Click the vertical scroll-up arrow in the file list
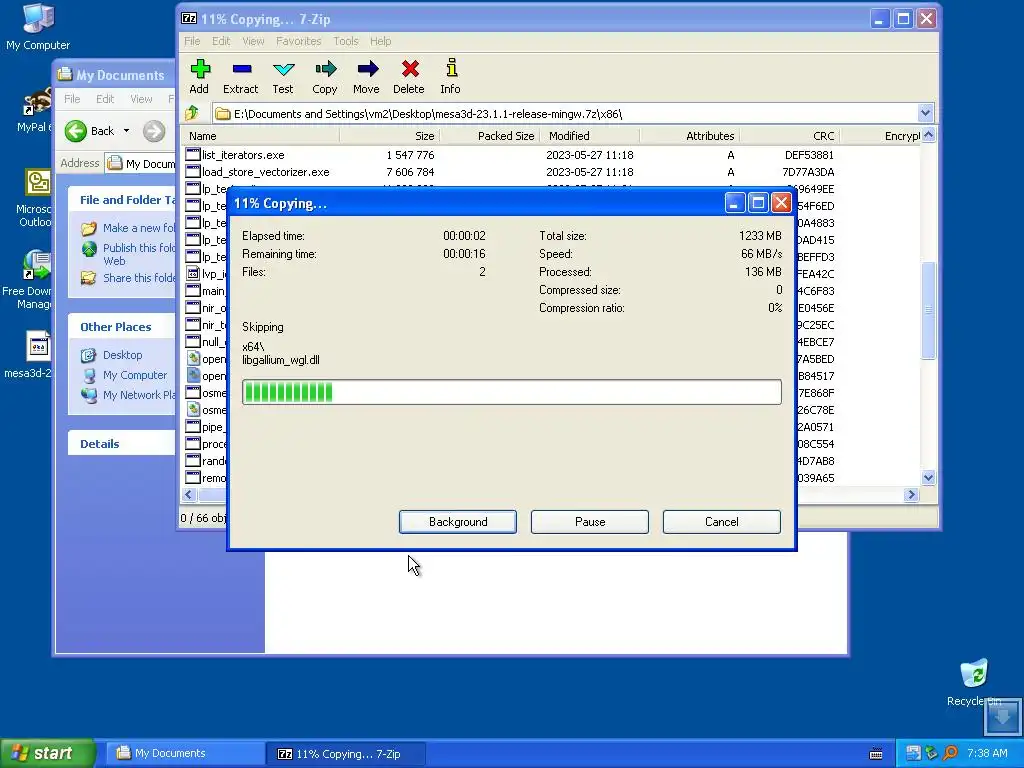The width and height of the screenshot is (1024, 768). [x=928, y=136]
